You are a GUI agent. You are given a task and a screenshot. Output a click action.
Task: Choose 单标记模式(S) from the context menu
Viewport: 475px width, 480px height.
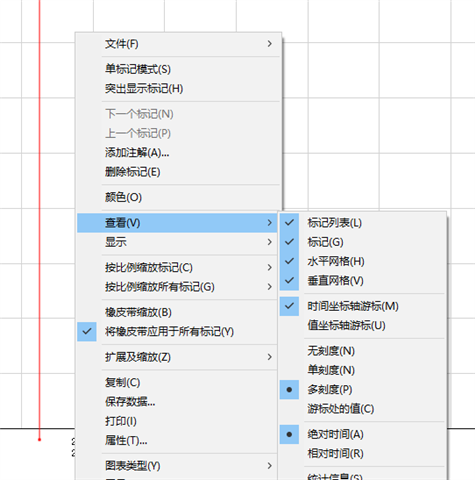(178, 69)
